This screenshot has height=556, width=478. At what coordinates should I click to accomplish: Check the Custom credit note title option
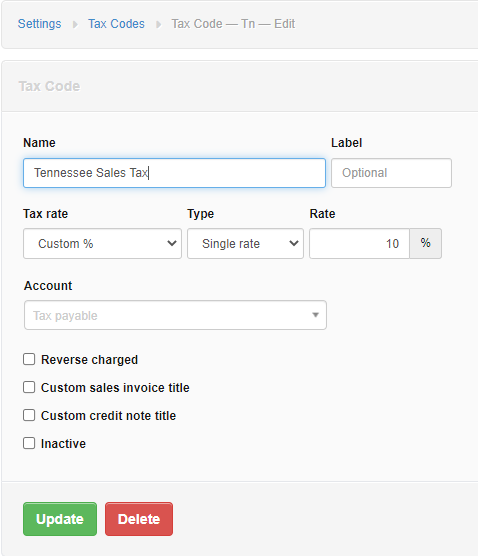pyautogui.click(x=29, y=415)
